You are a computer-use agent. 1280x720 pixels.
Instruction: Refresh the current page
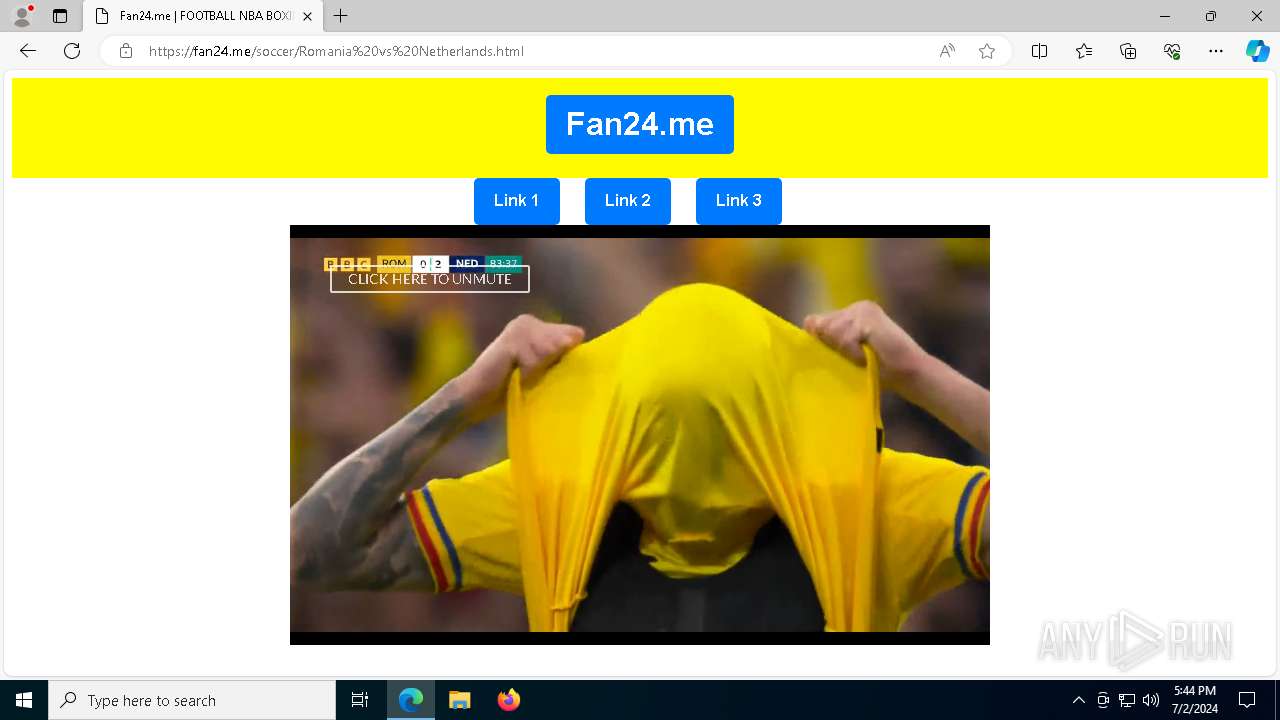72,51
